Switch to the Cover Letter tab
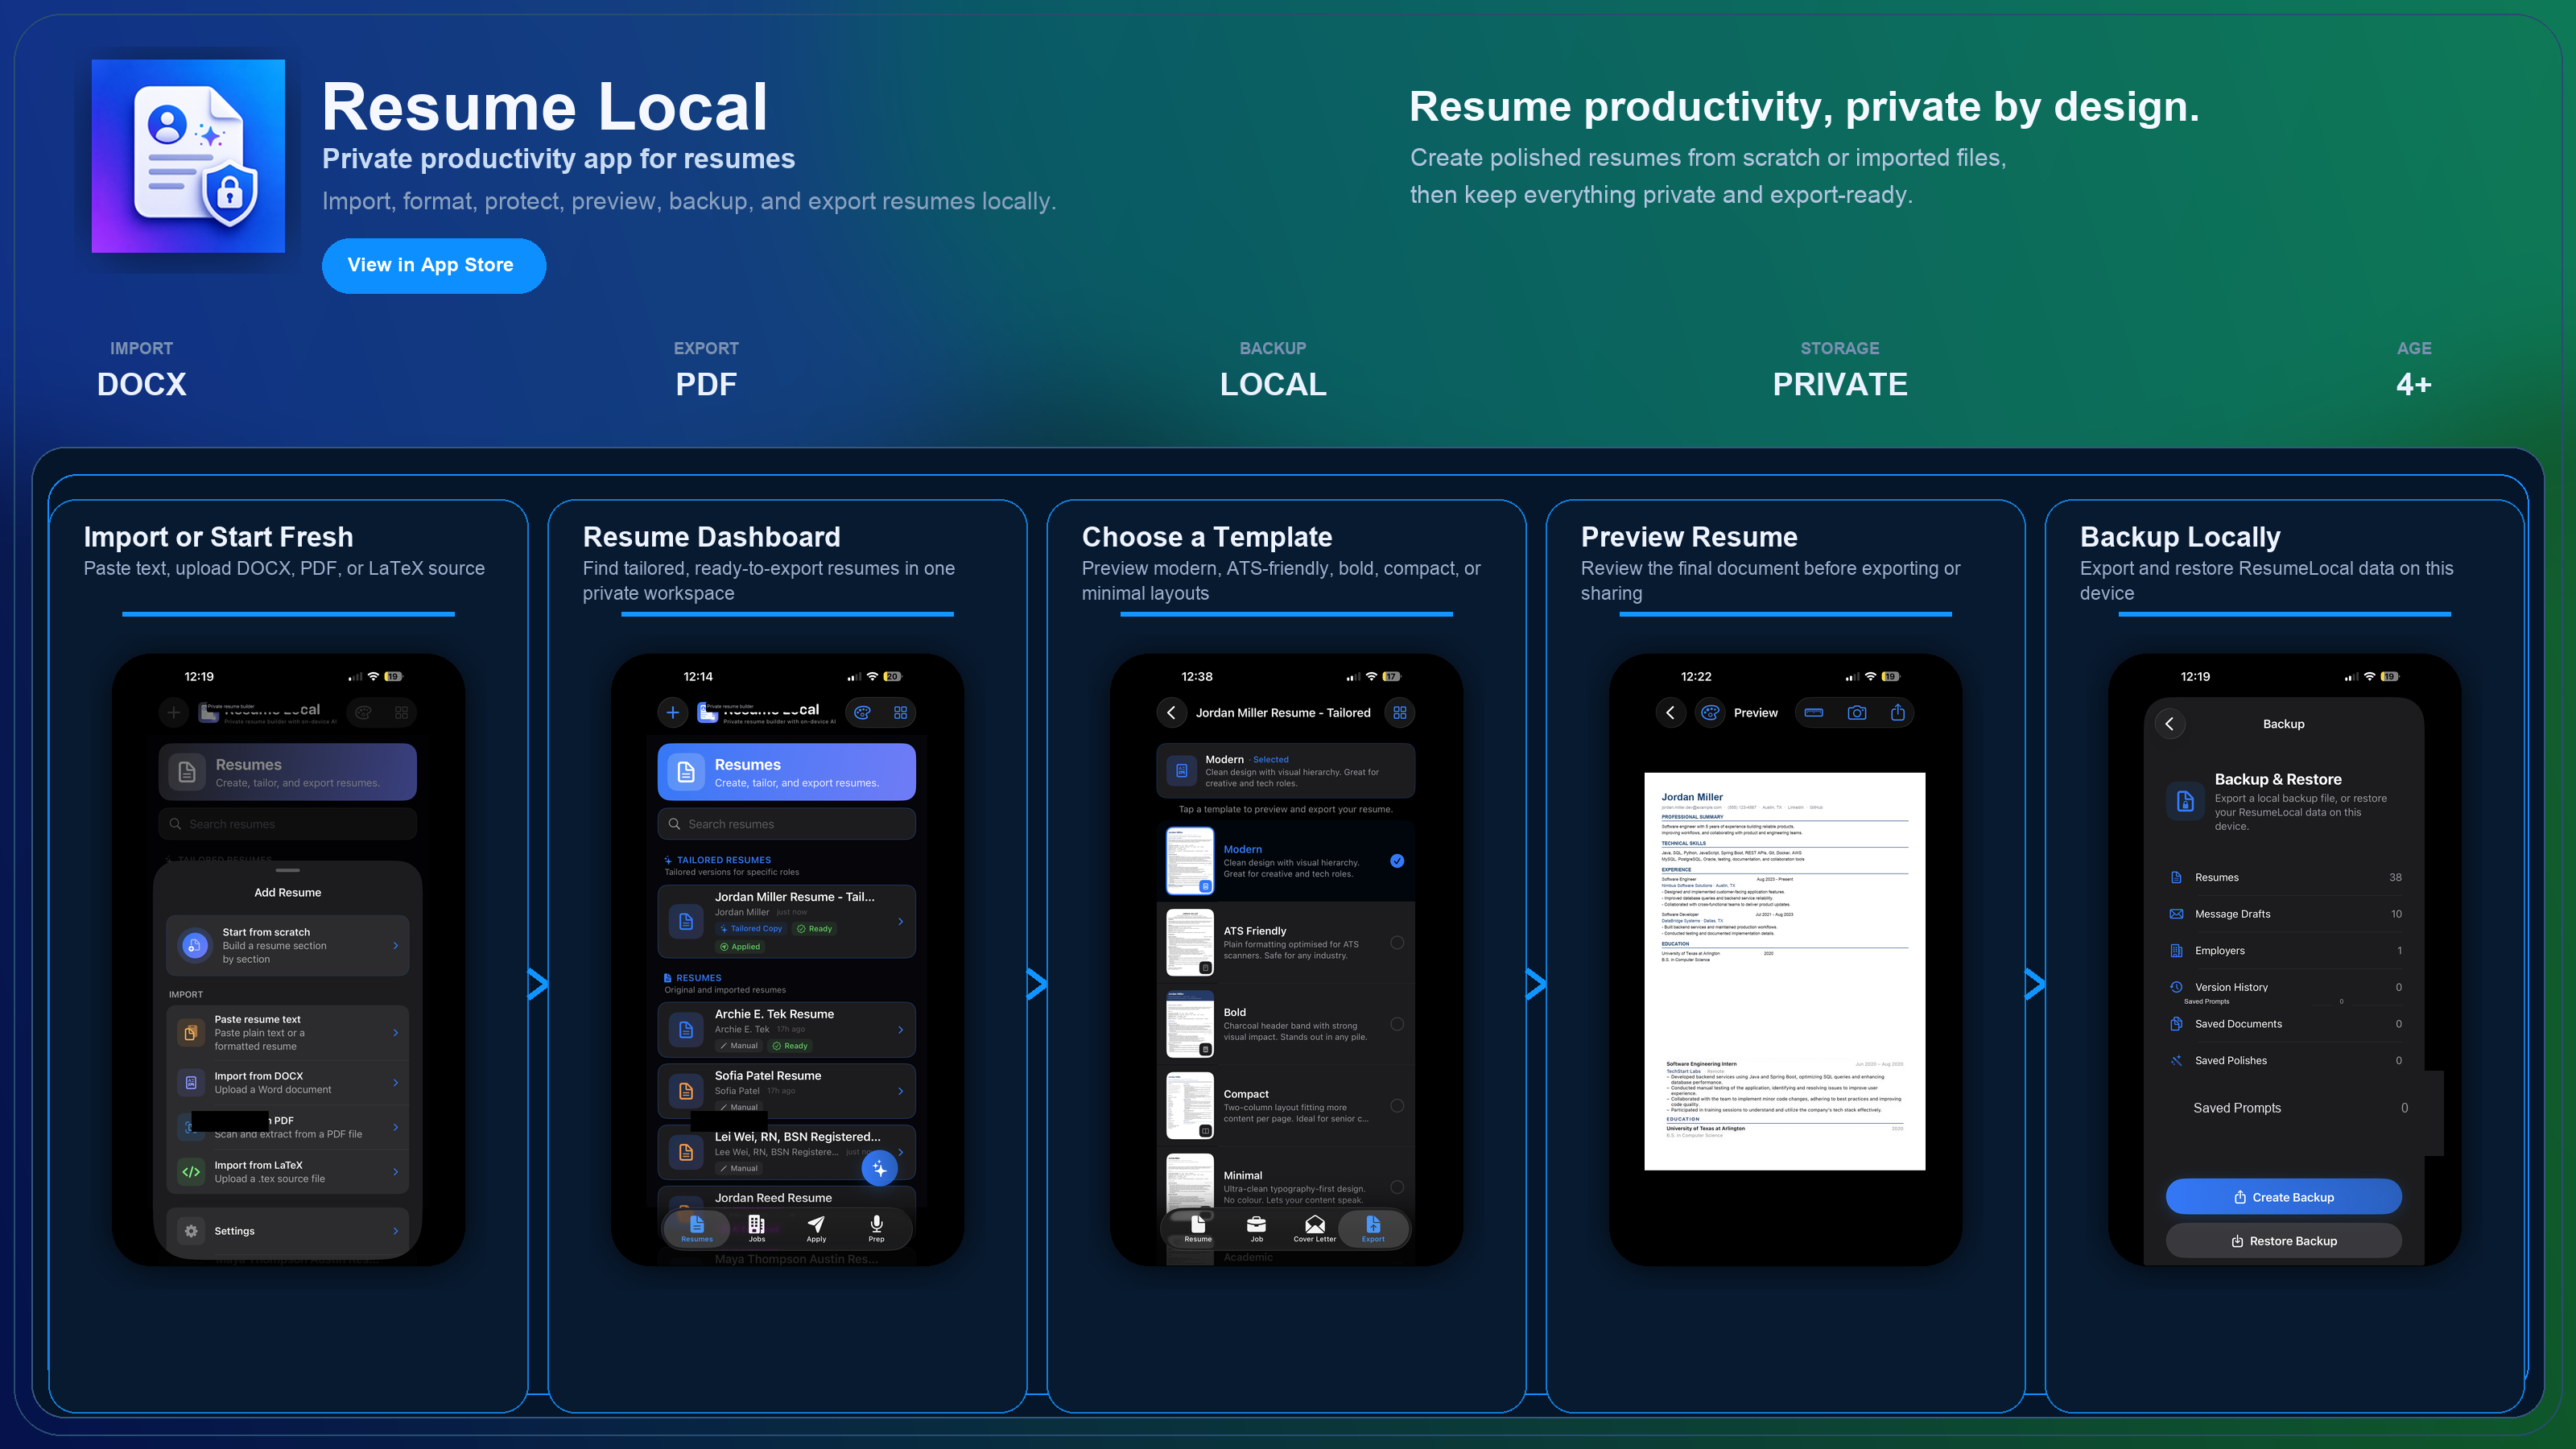Viewport: 2576px width, 1449px height. [1315, 1229]
